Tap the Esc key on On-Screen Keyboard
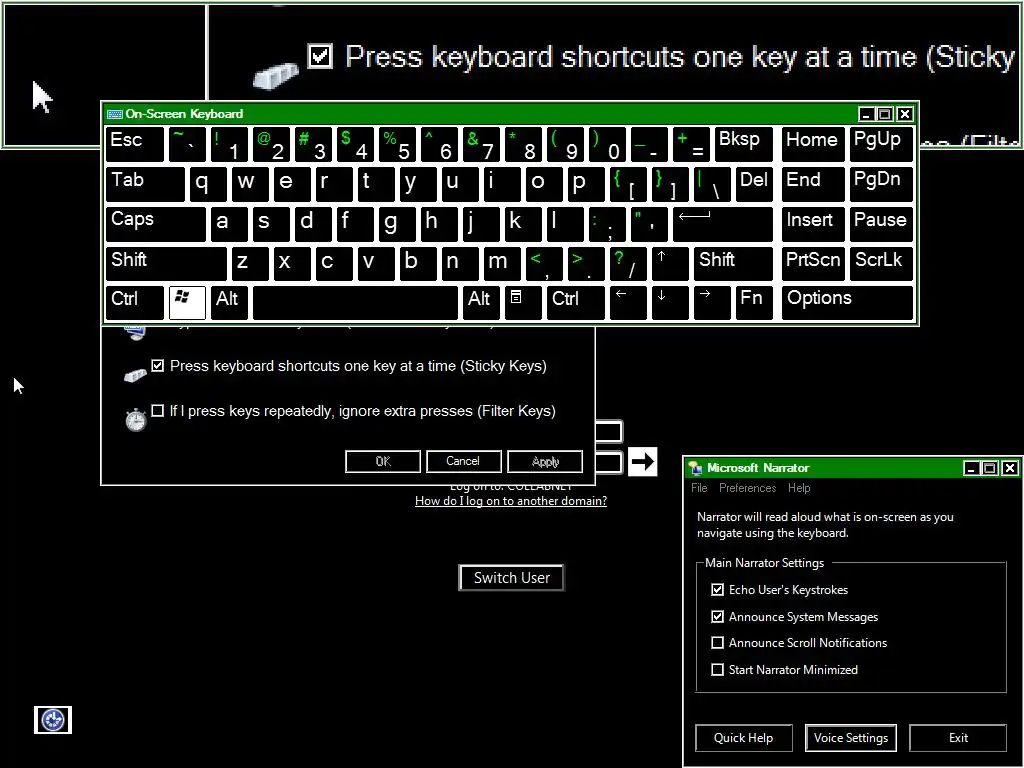 point(135,144)
